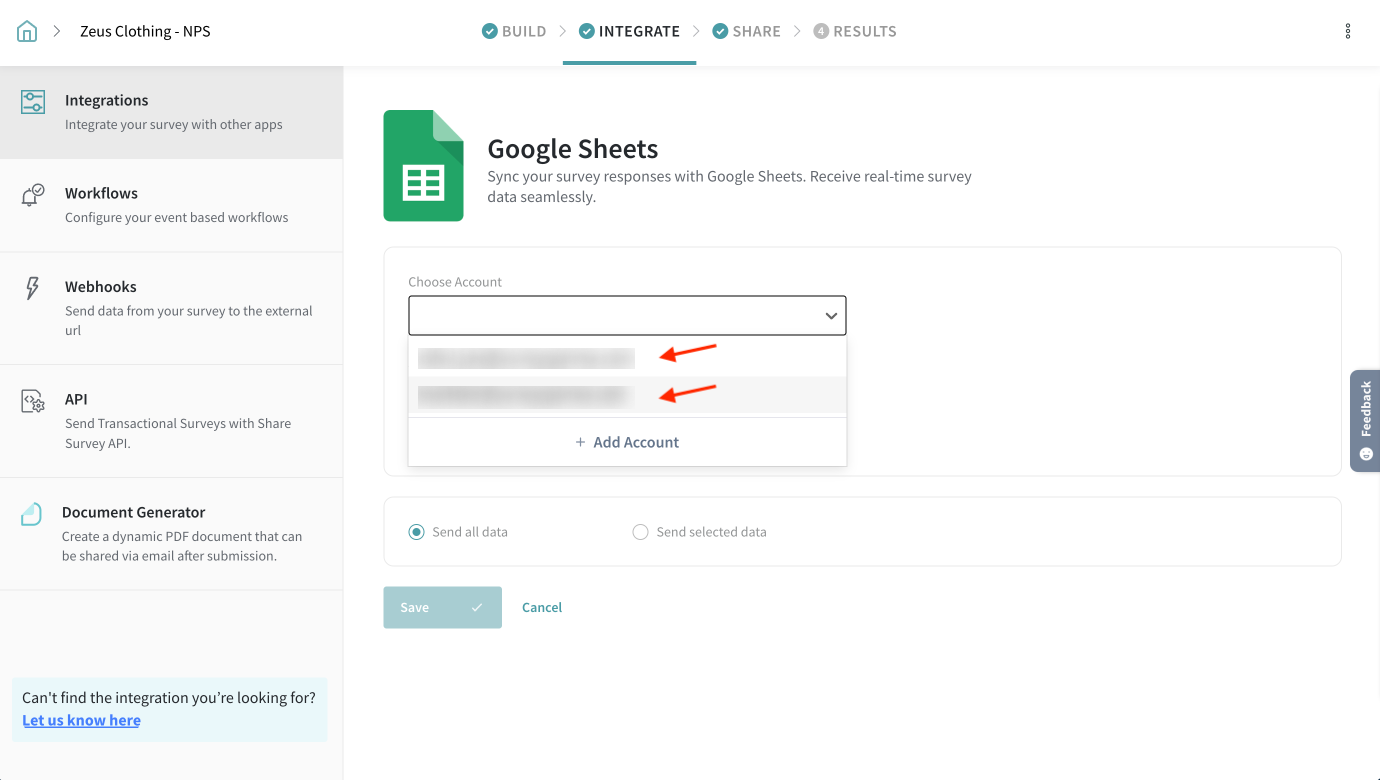1380x780 pixels.
Task: Click the Workflows bell icon
Action: 33,194
